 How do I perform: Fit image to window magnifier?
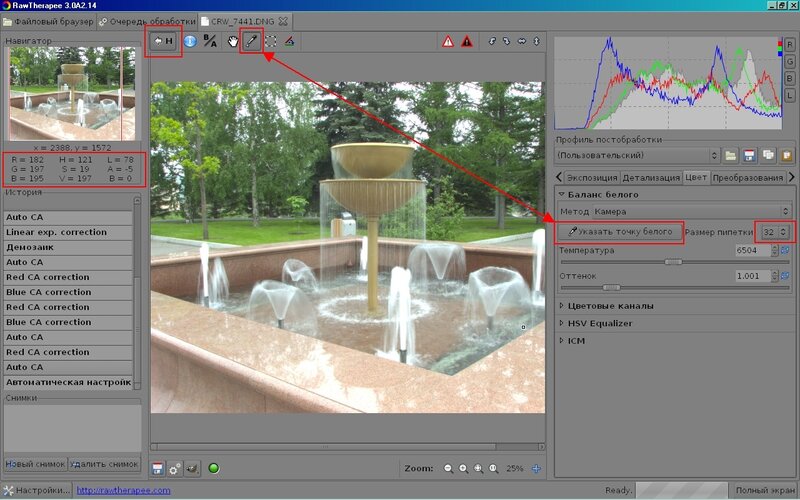[x=478, y=468]
